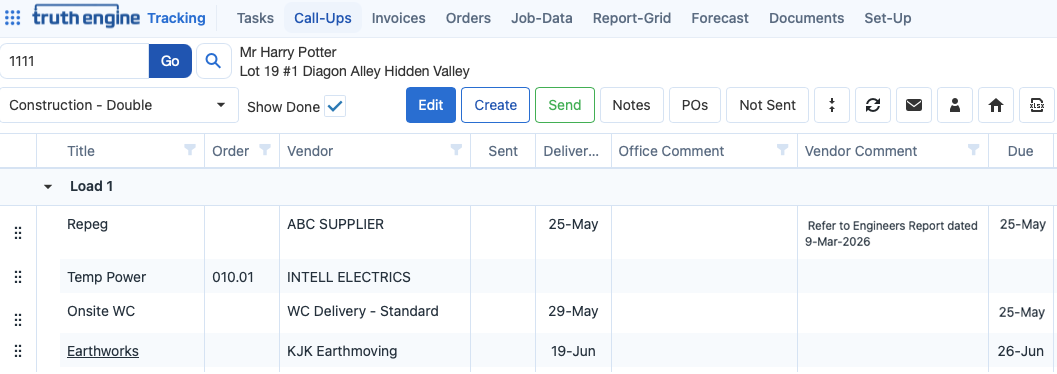This screenshot has height=374, width=1057.
Task: Click the refresh icon button
Action: pos(873,105)
